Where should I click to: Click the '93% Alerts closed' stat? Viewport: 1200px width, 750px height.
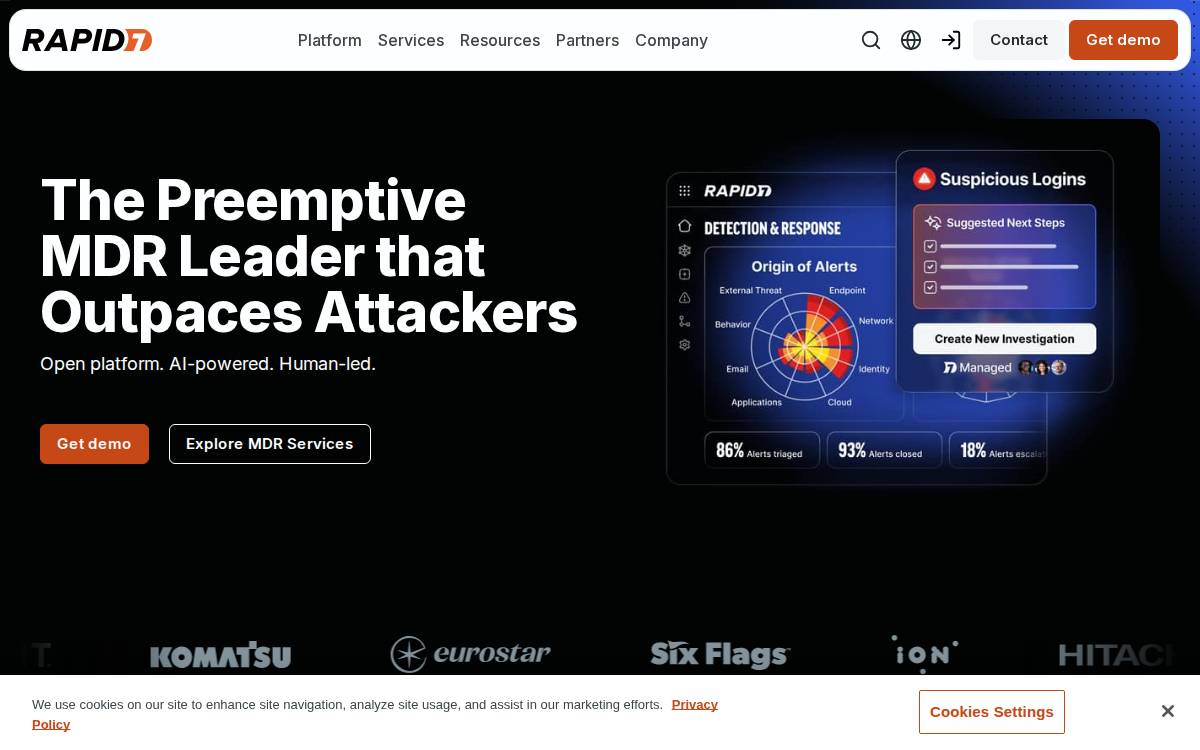tap(884, 450)
